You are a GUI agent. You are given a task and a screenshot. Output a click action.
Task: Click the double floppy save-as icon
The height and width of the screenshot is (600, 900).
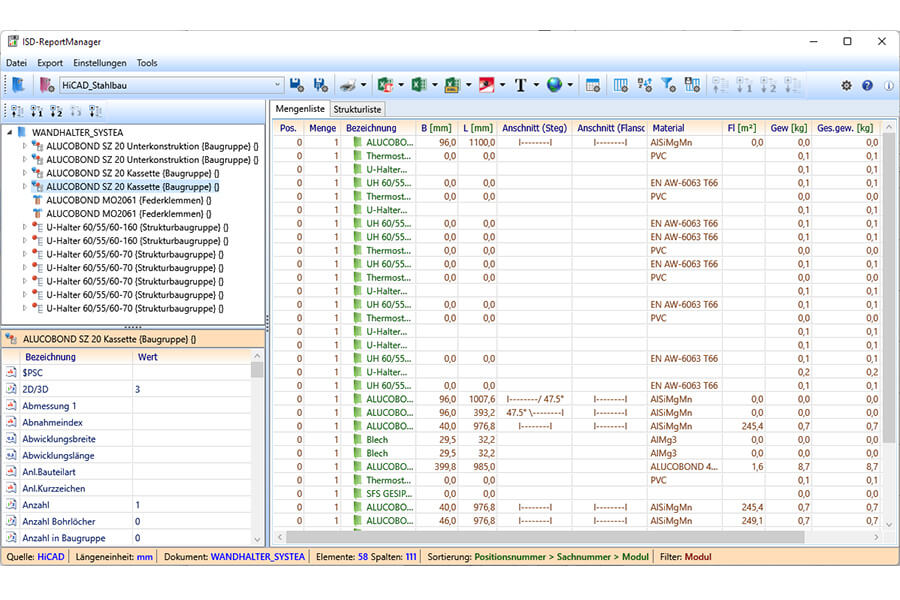pos(320,85)
